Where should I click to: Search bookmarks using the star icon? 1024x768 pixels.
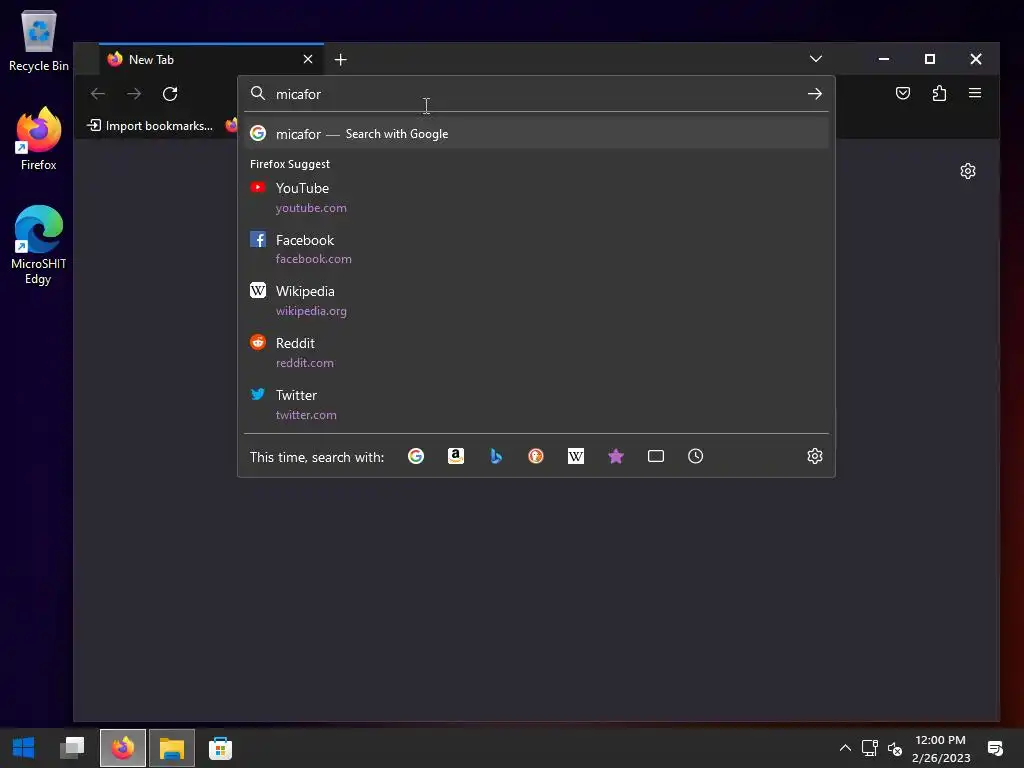616,456
